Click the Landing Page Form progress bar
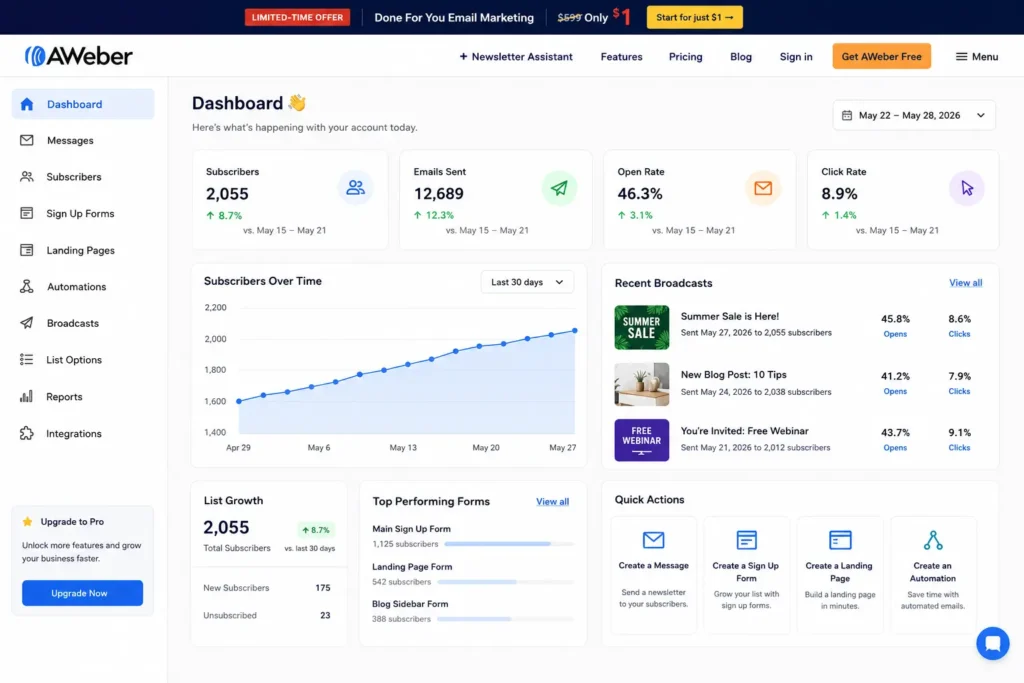1024x683 pixels. (505, 582)
